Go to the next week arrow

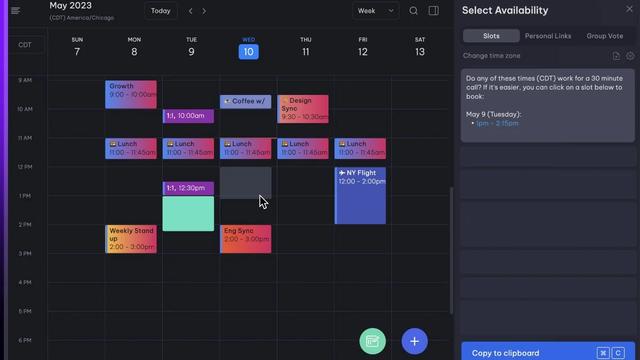click(204, 11)
